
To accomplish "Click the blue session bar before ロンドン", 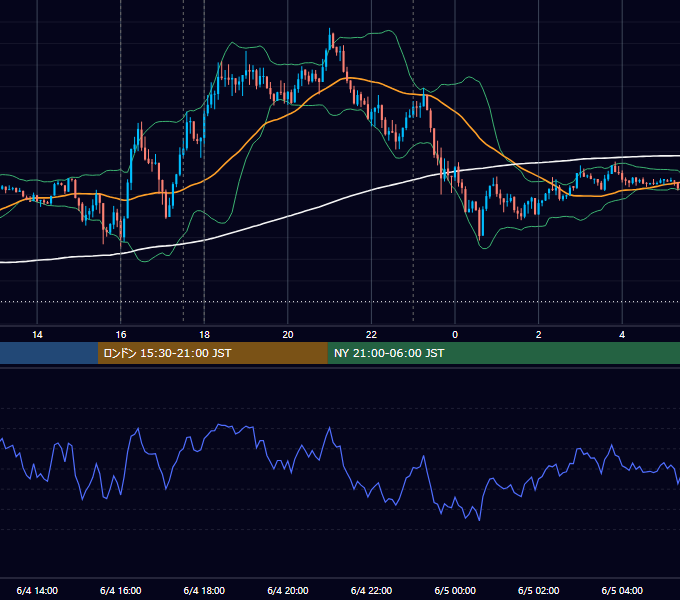I will point(49,353).
